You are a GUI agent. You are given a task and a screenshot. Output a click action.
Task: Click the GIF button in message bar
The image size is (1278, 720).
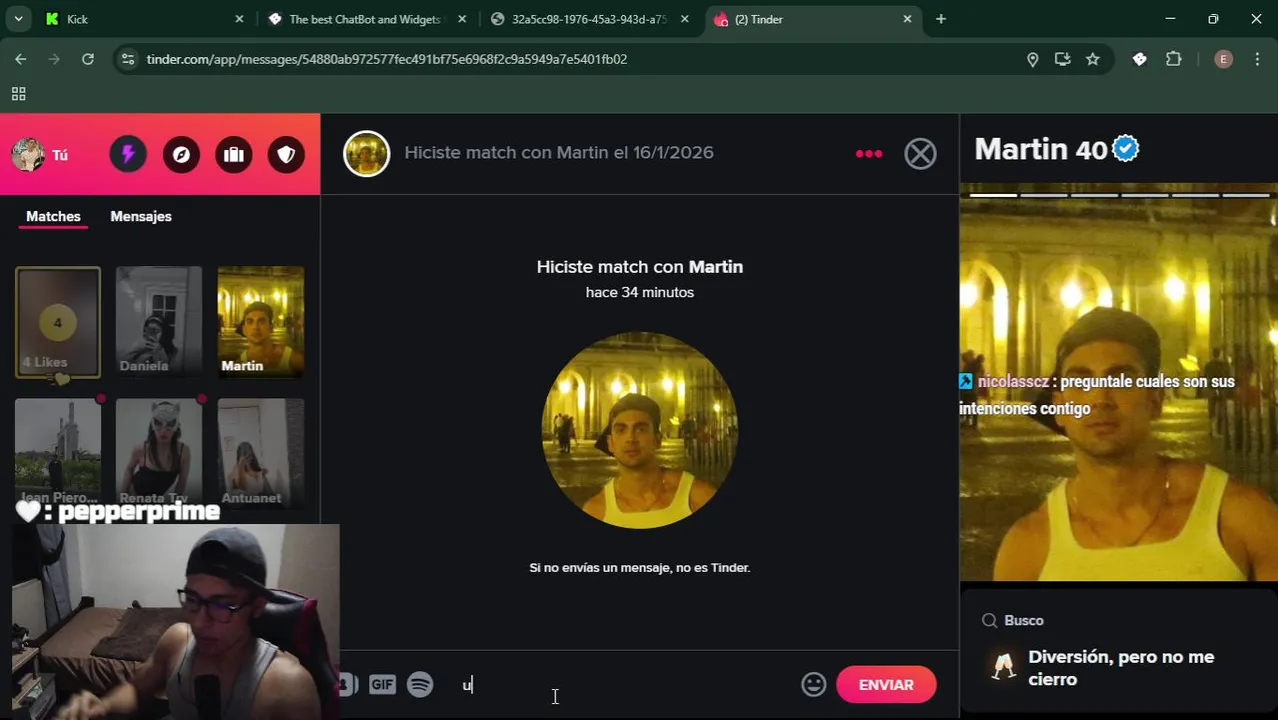382,684
